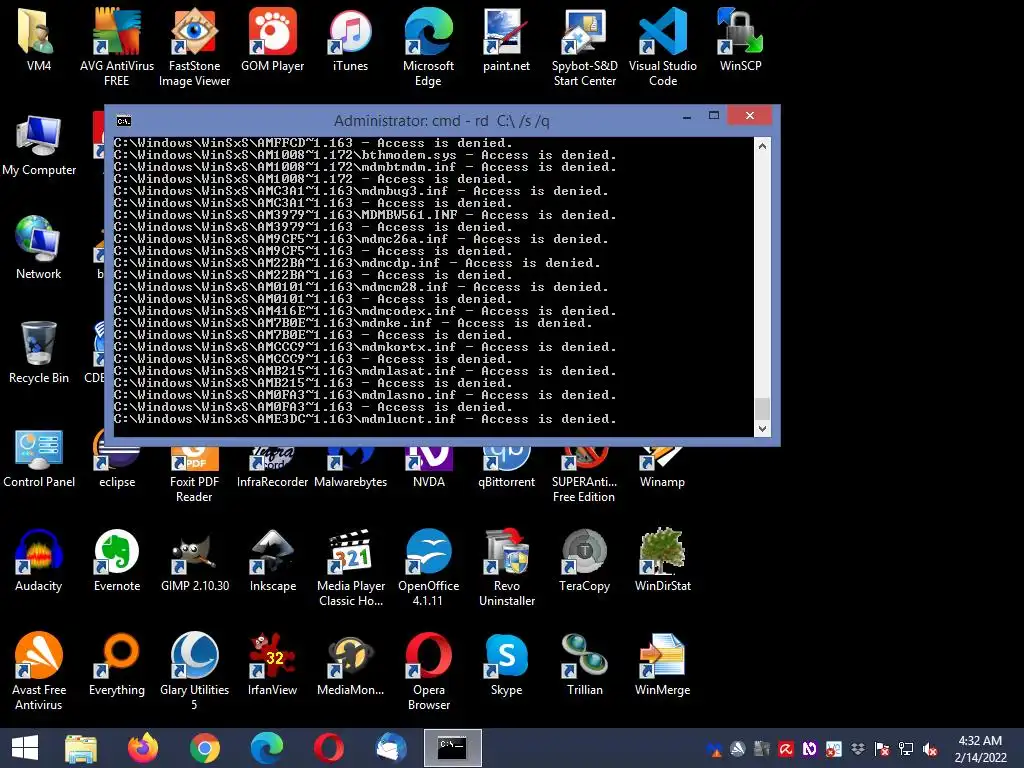Select the Glary Utilities 5 icon

tap(195, 671)
